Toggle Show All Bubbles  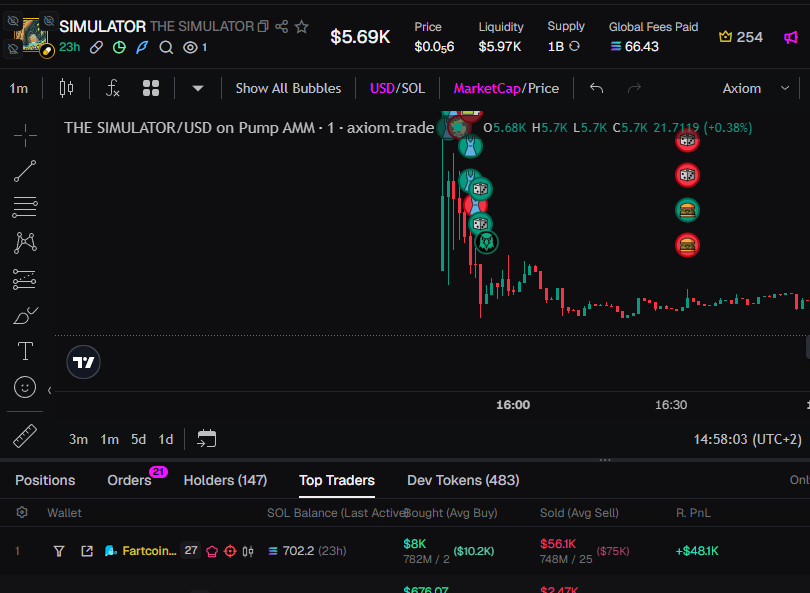coord(288,88)
